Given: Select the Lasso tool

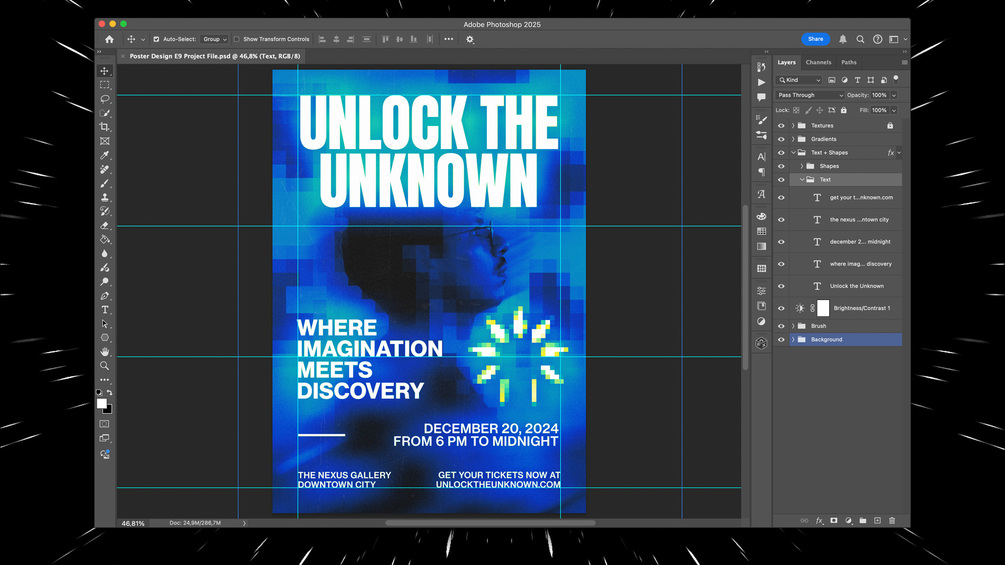Looking at the screenshot, I should click(104, 99).
